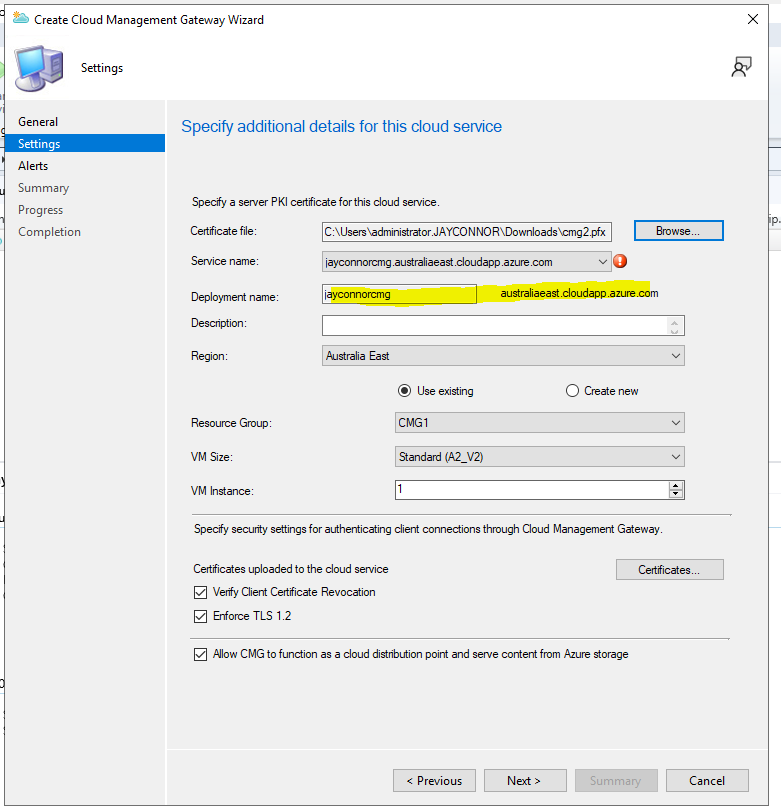The height and width of the screenshot is (810, 781).
Task: Toggle the Enforce TLS 1.2 checkbox
Action: (200, 616)
